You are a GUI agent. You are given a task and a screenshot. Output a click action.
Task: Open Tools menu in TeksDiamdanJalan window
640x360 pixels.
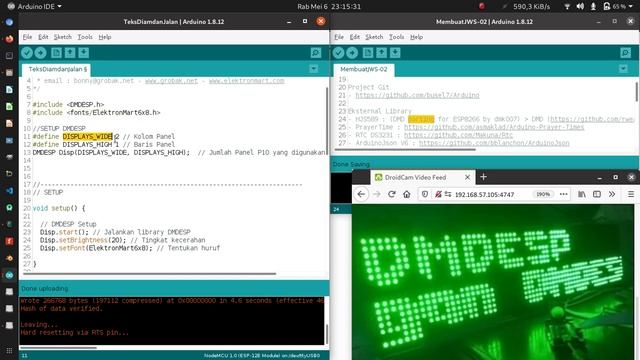click(x=85, y=37)
